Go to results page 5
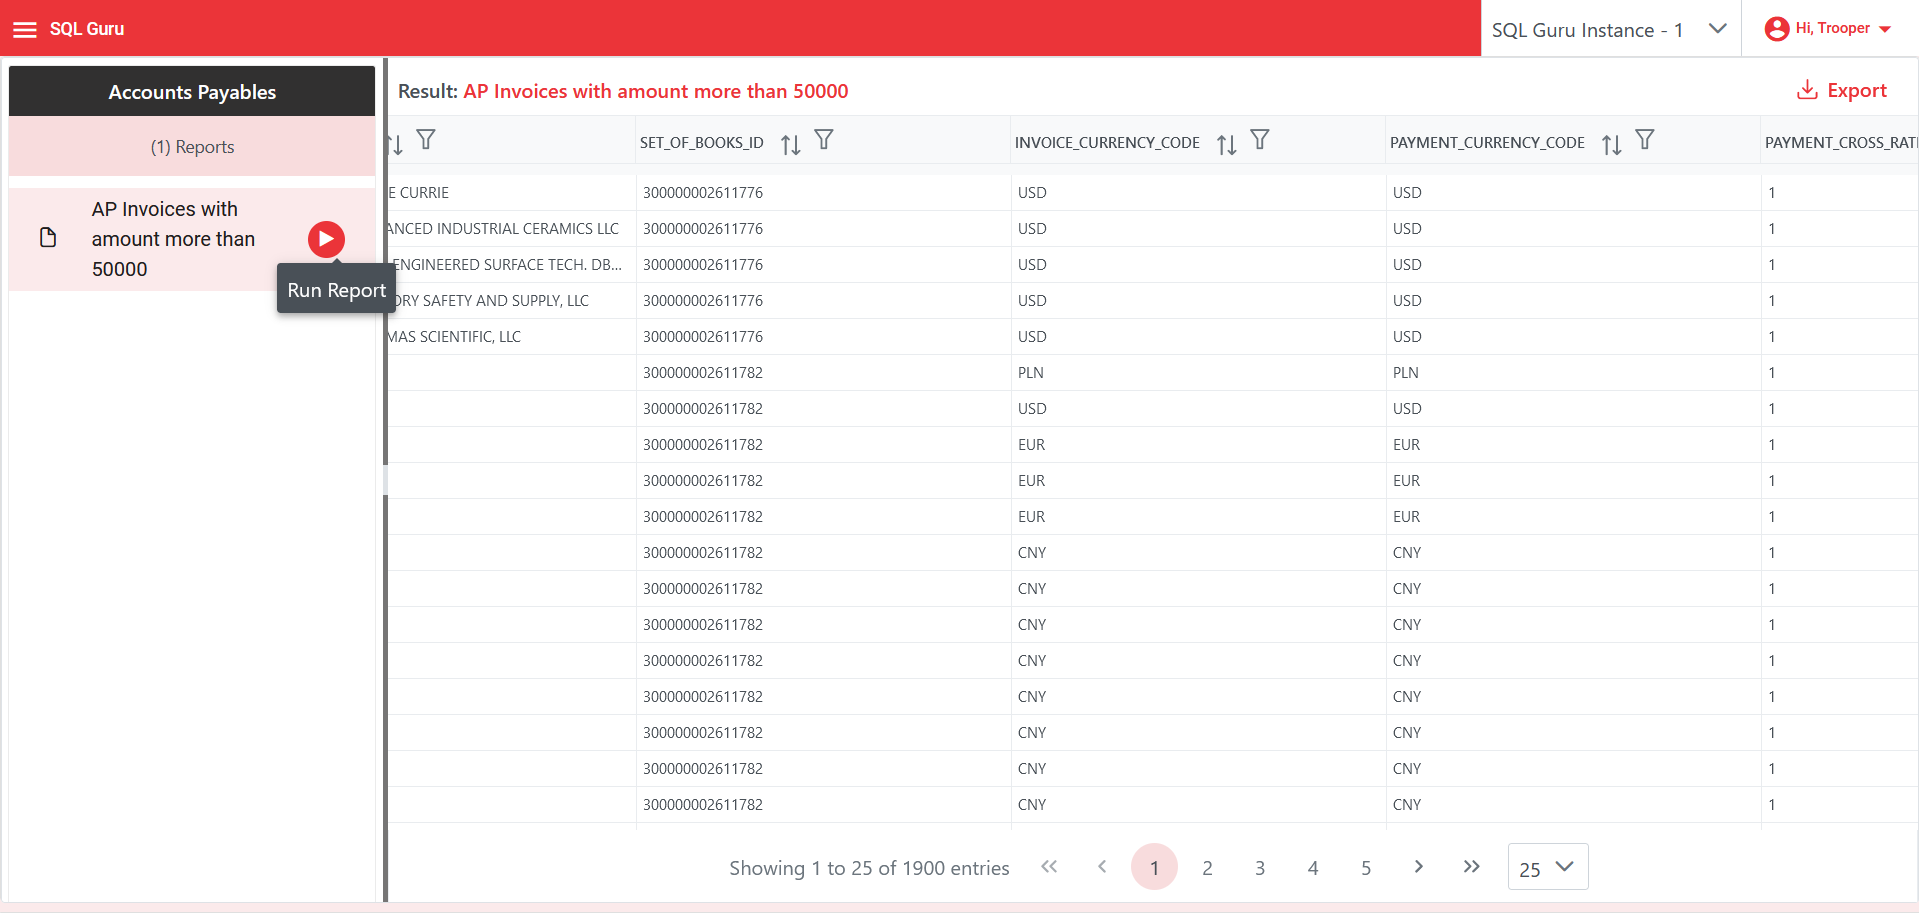 [1366, 867]
